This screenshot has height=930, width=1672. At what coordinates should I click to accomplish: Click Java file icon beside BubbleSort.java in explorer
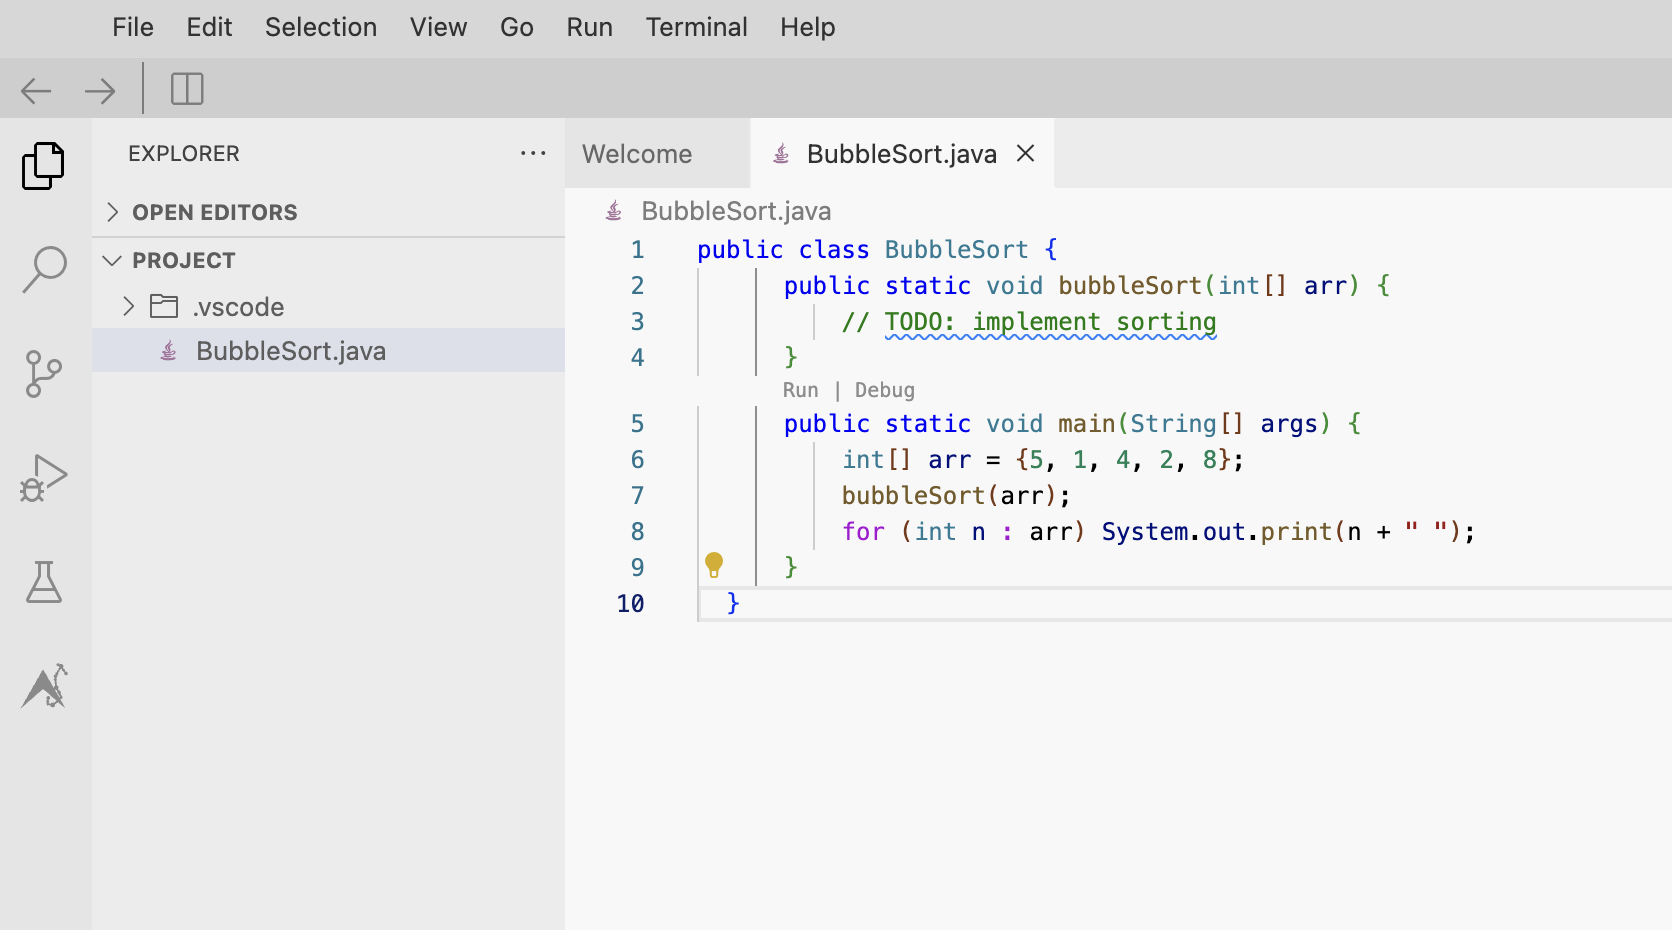pyautogui.click(x=169, y=351)
